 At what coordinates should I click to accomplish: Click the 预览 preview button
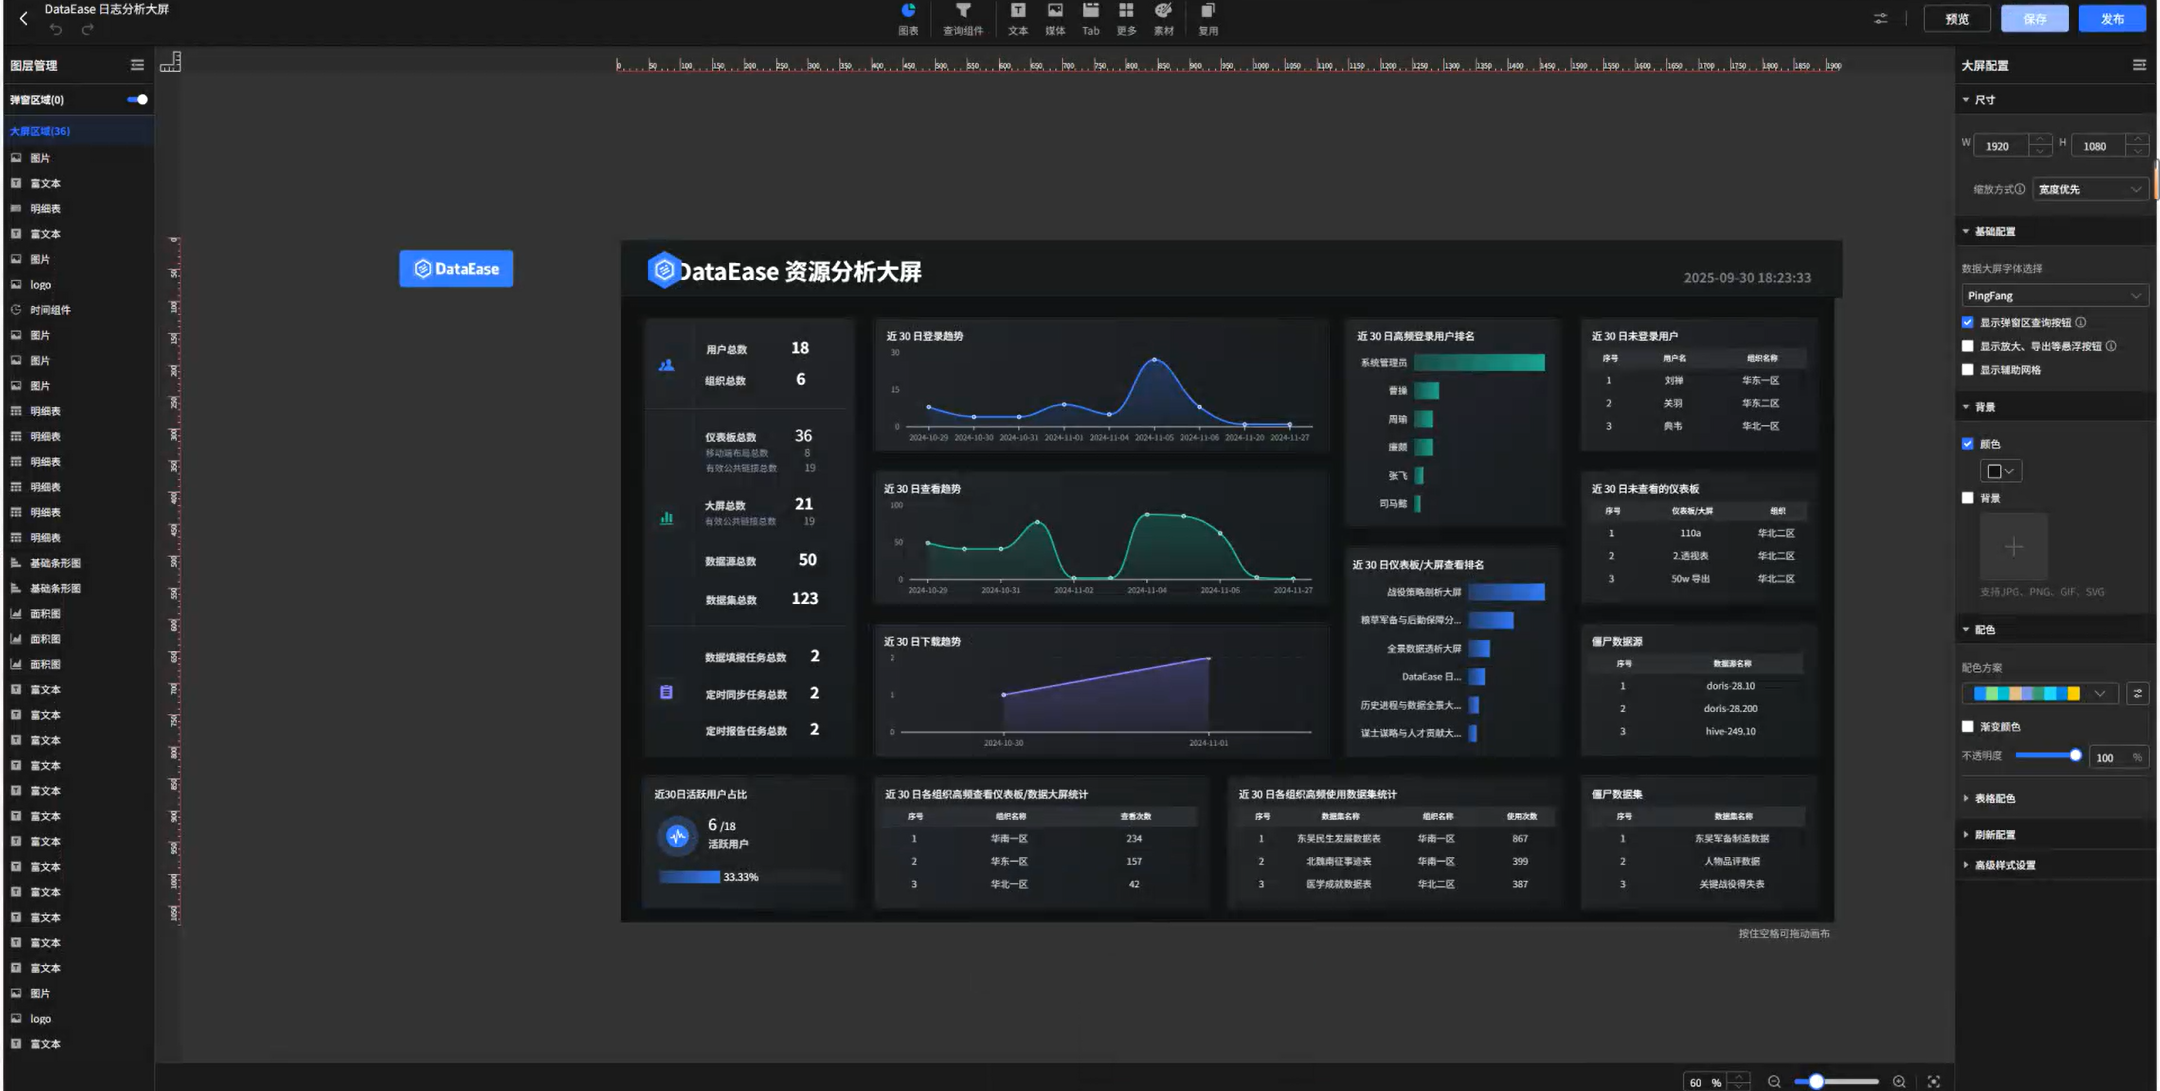1956,19
